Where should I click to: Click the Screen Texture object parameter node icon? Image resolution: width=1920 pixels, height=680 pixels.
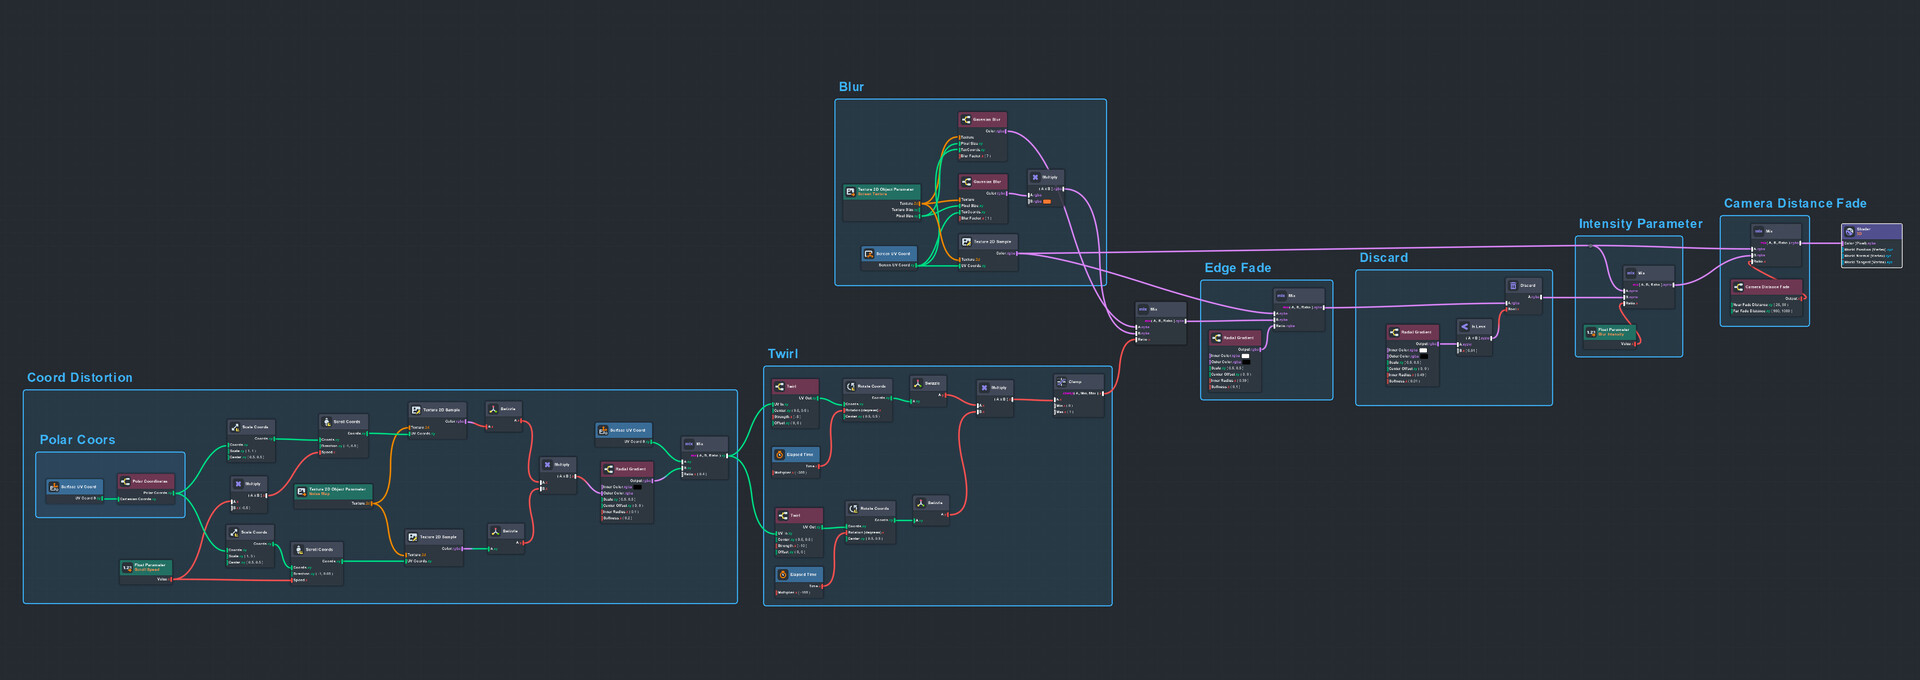(850, 191)
